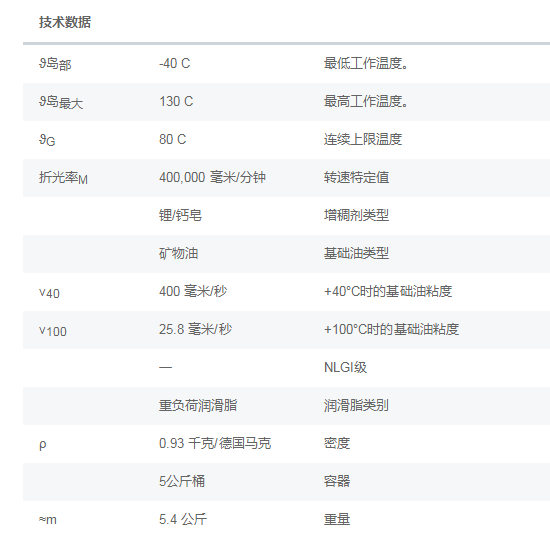Select the 130 C maximum temperature value

click(x=176, y=101)
